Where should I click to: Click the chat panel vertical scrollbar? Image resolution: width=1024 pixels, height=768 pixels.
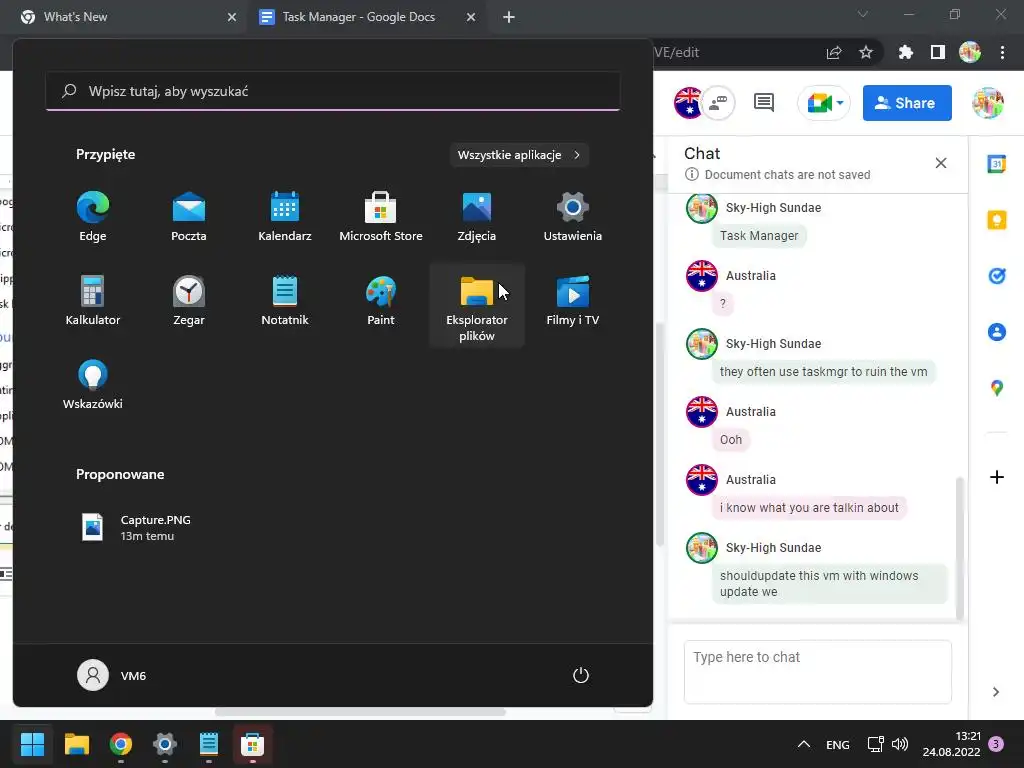tap(959, 548)
